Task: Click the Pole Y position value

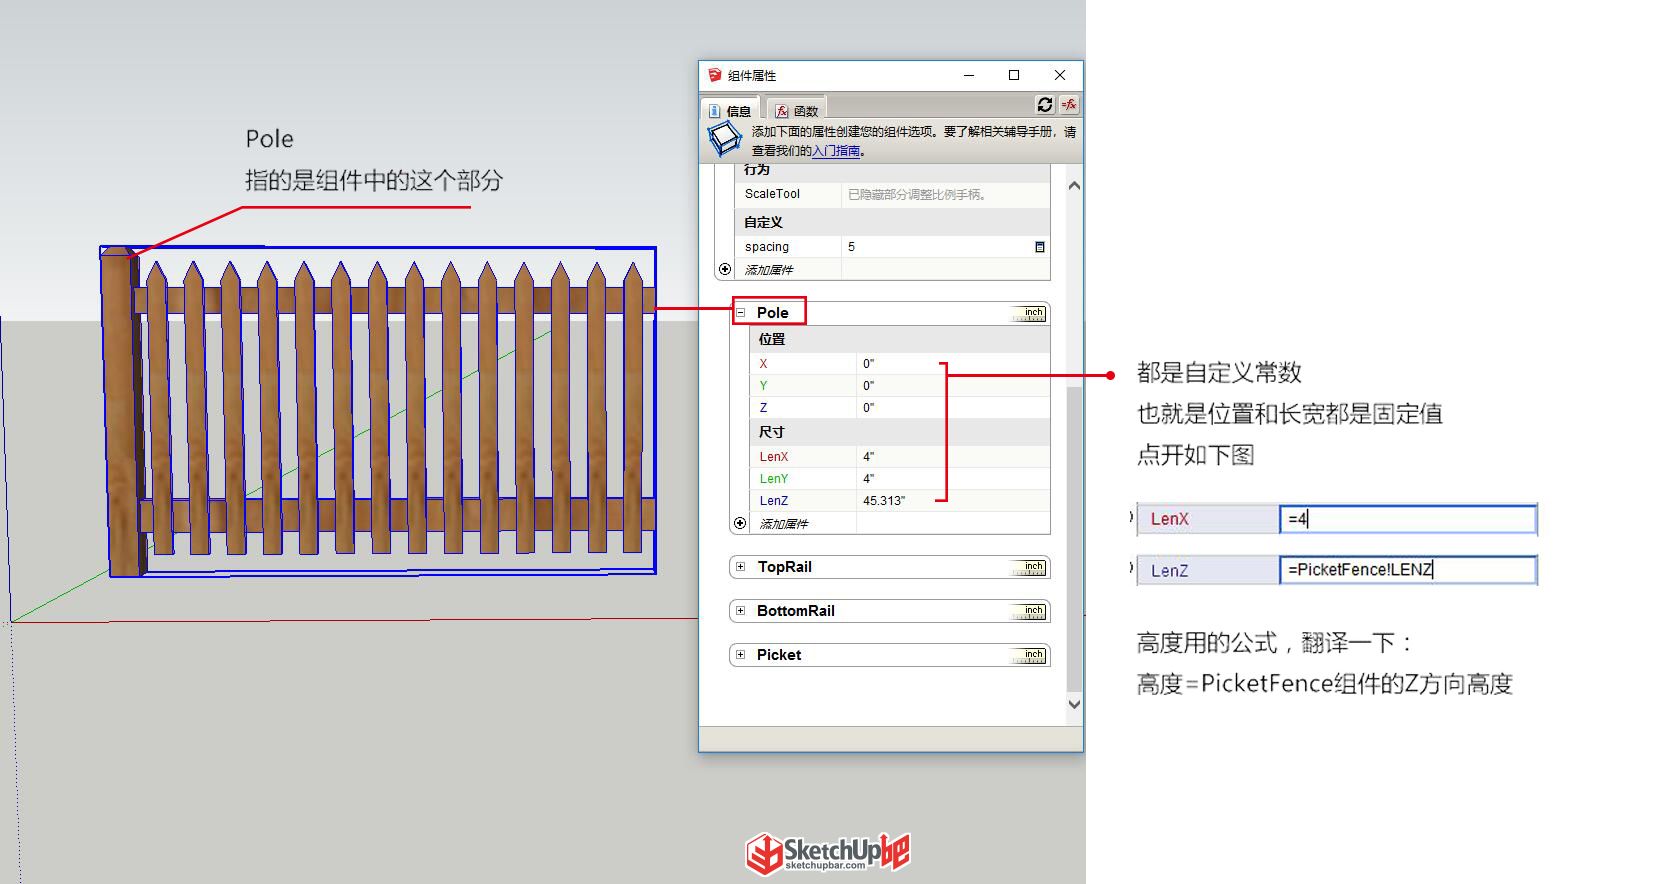Action: click(x=952, y=386)
